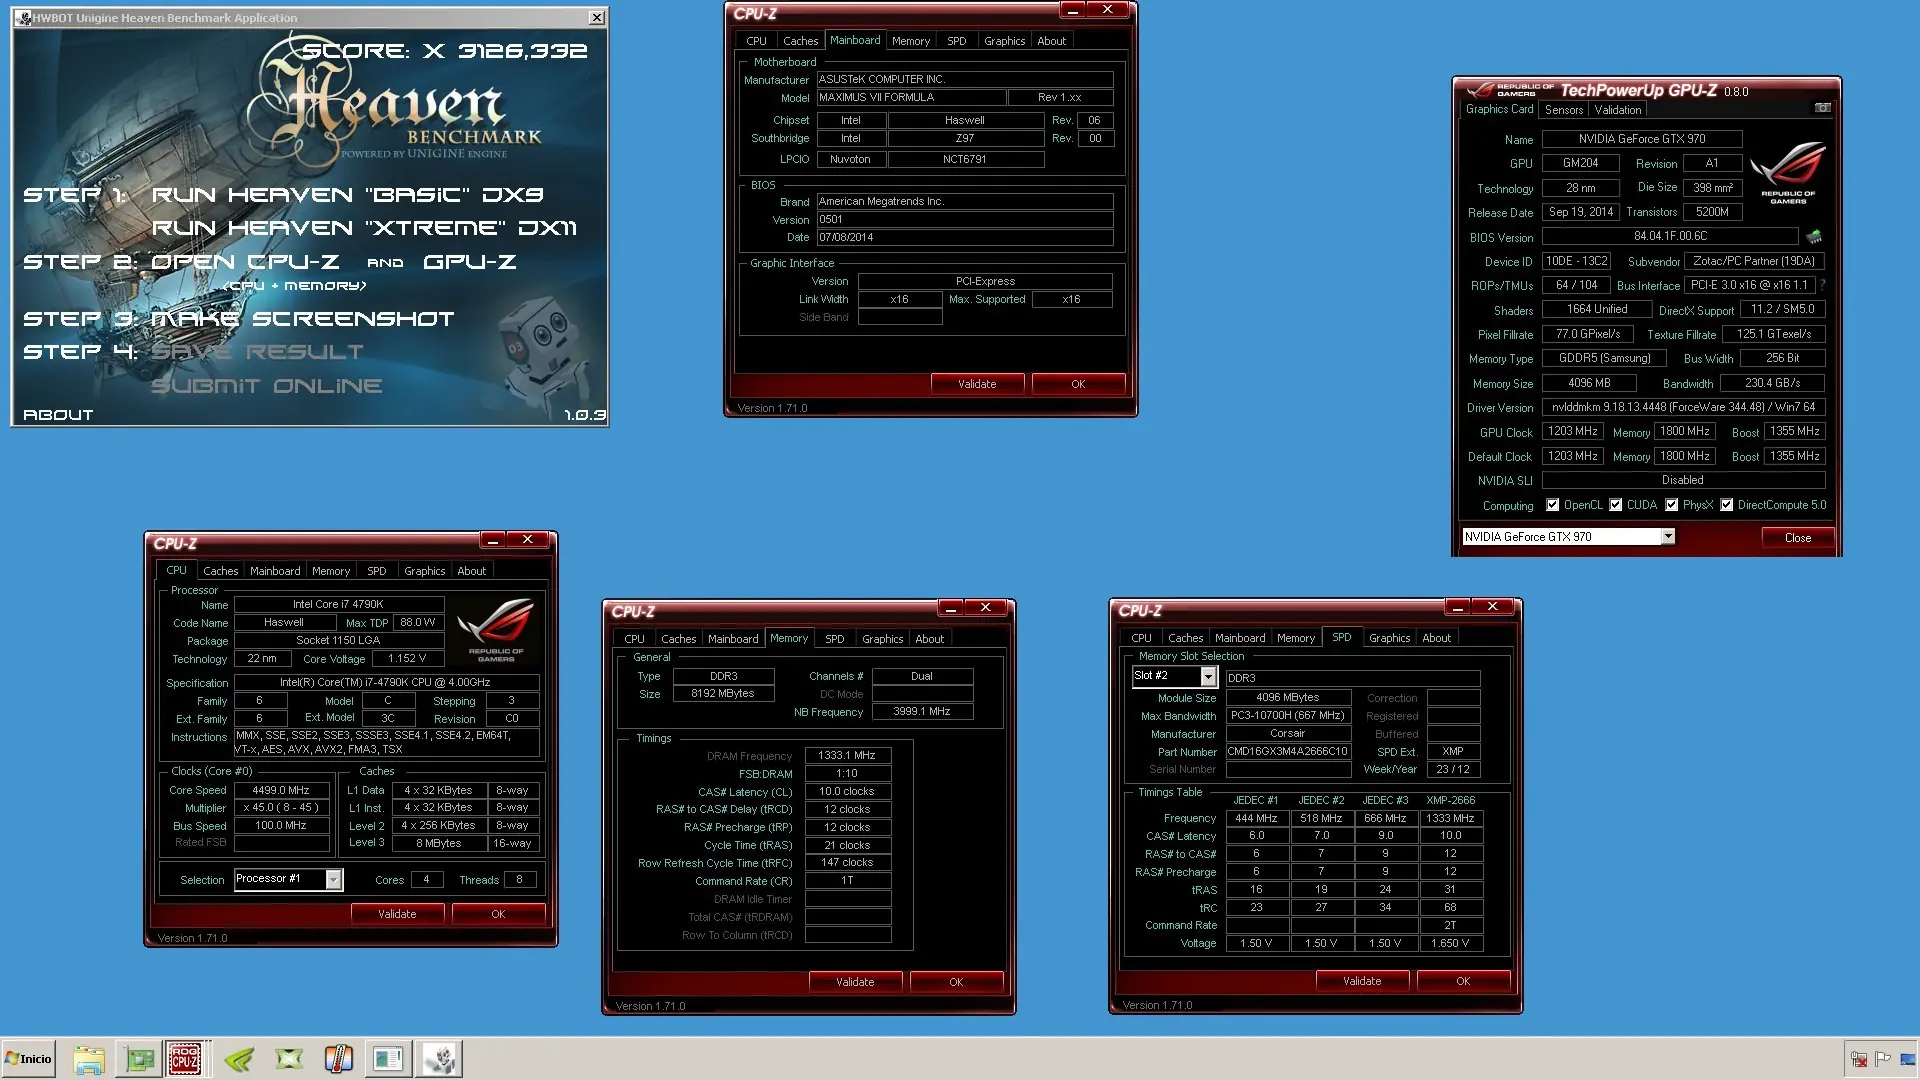Click the rightmost blue tray icon
Viewport: 1920px width, 1080px height.
tap(1908, 1059)
